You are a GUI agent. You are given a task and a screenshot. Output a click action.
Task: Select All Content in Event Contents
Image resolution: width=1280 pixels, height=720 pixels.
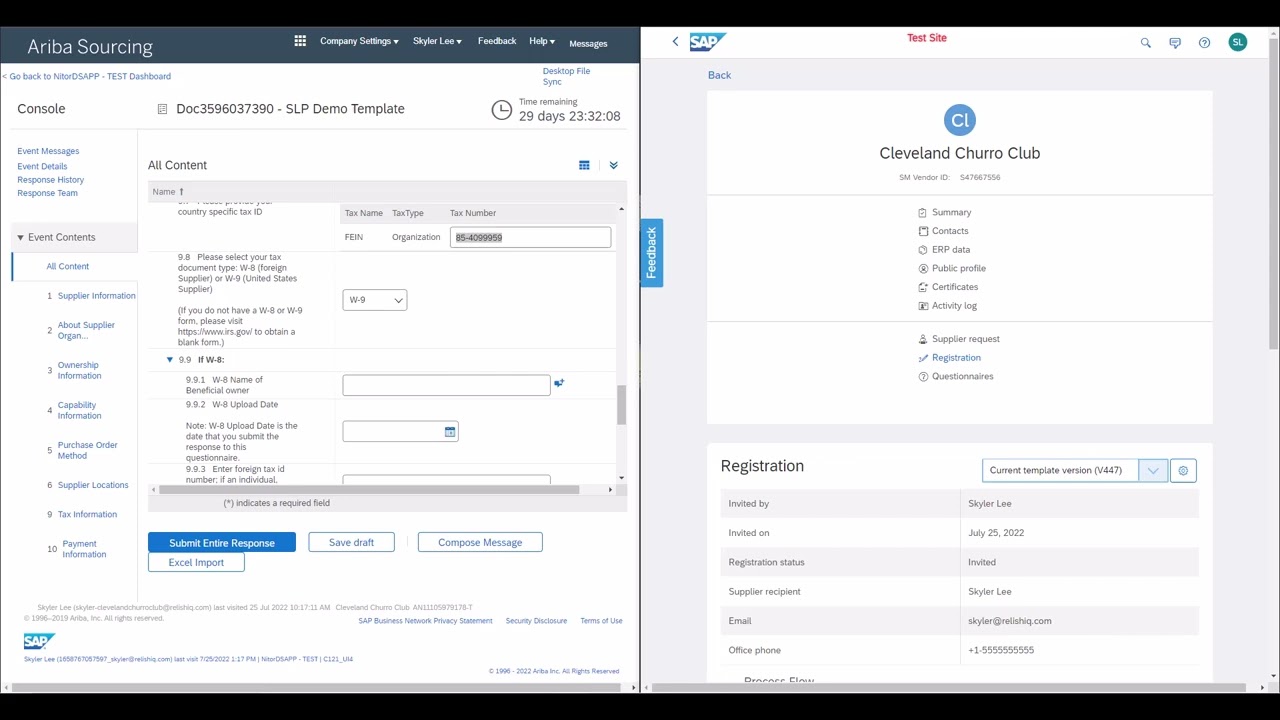pyautogui.click(x=68, y=266)
